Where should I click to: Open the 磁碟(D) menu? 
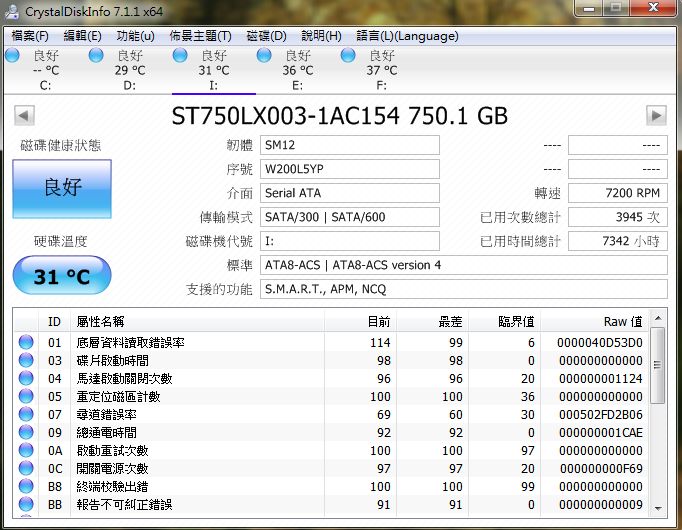[x=266, y=36]
